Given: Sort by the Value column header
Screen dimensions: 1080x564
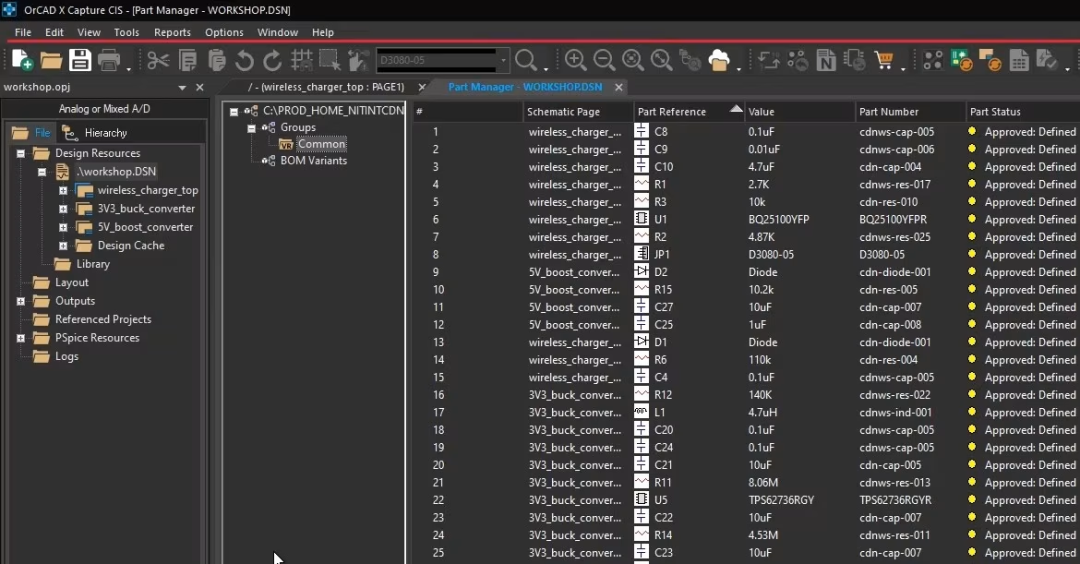Looking at the screenshot, I should click(x=800, y=112).
